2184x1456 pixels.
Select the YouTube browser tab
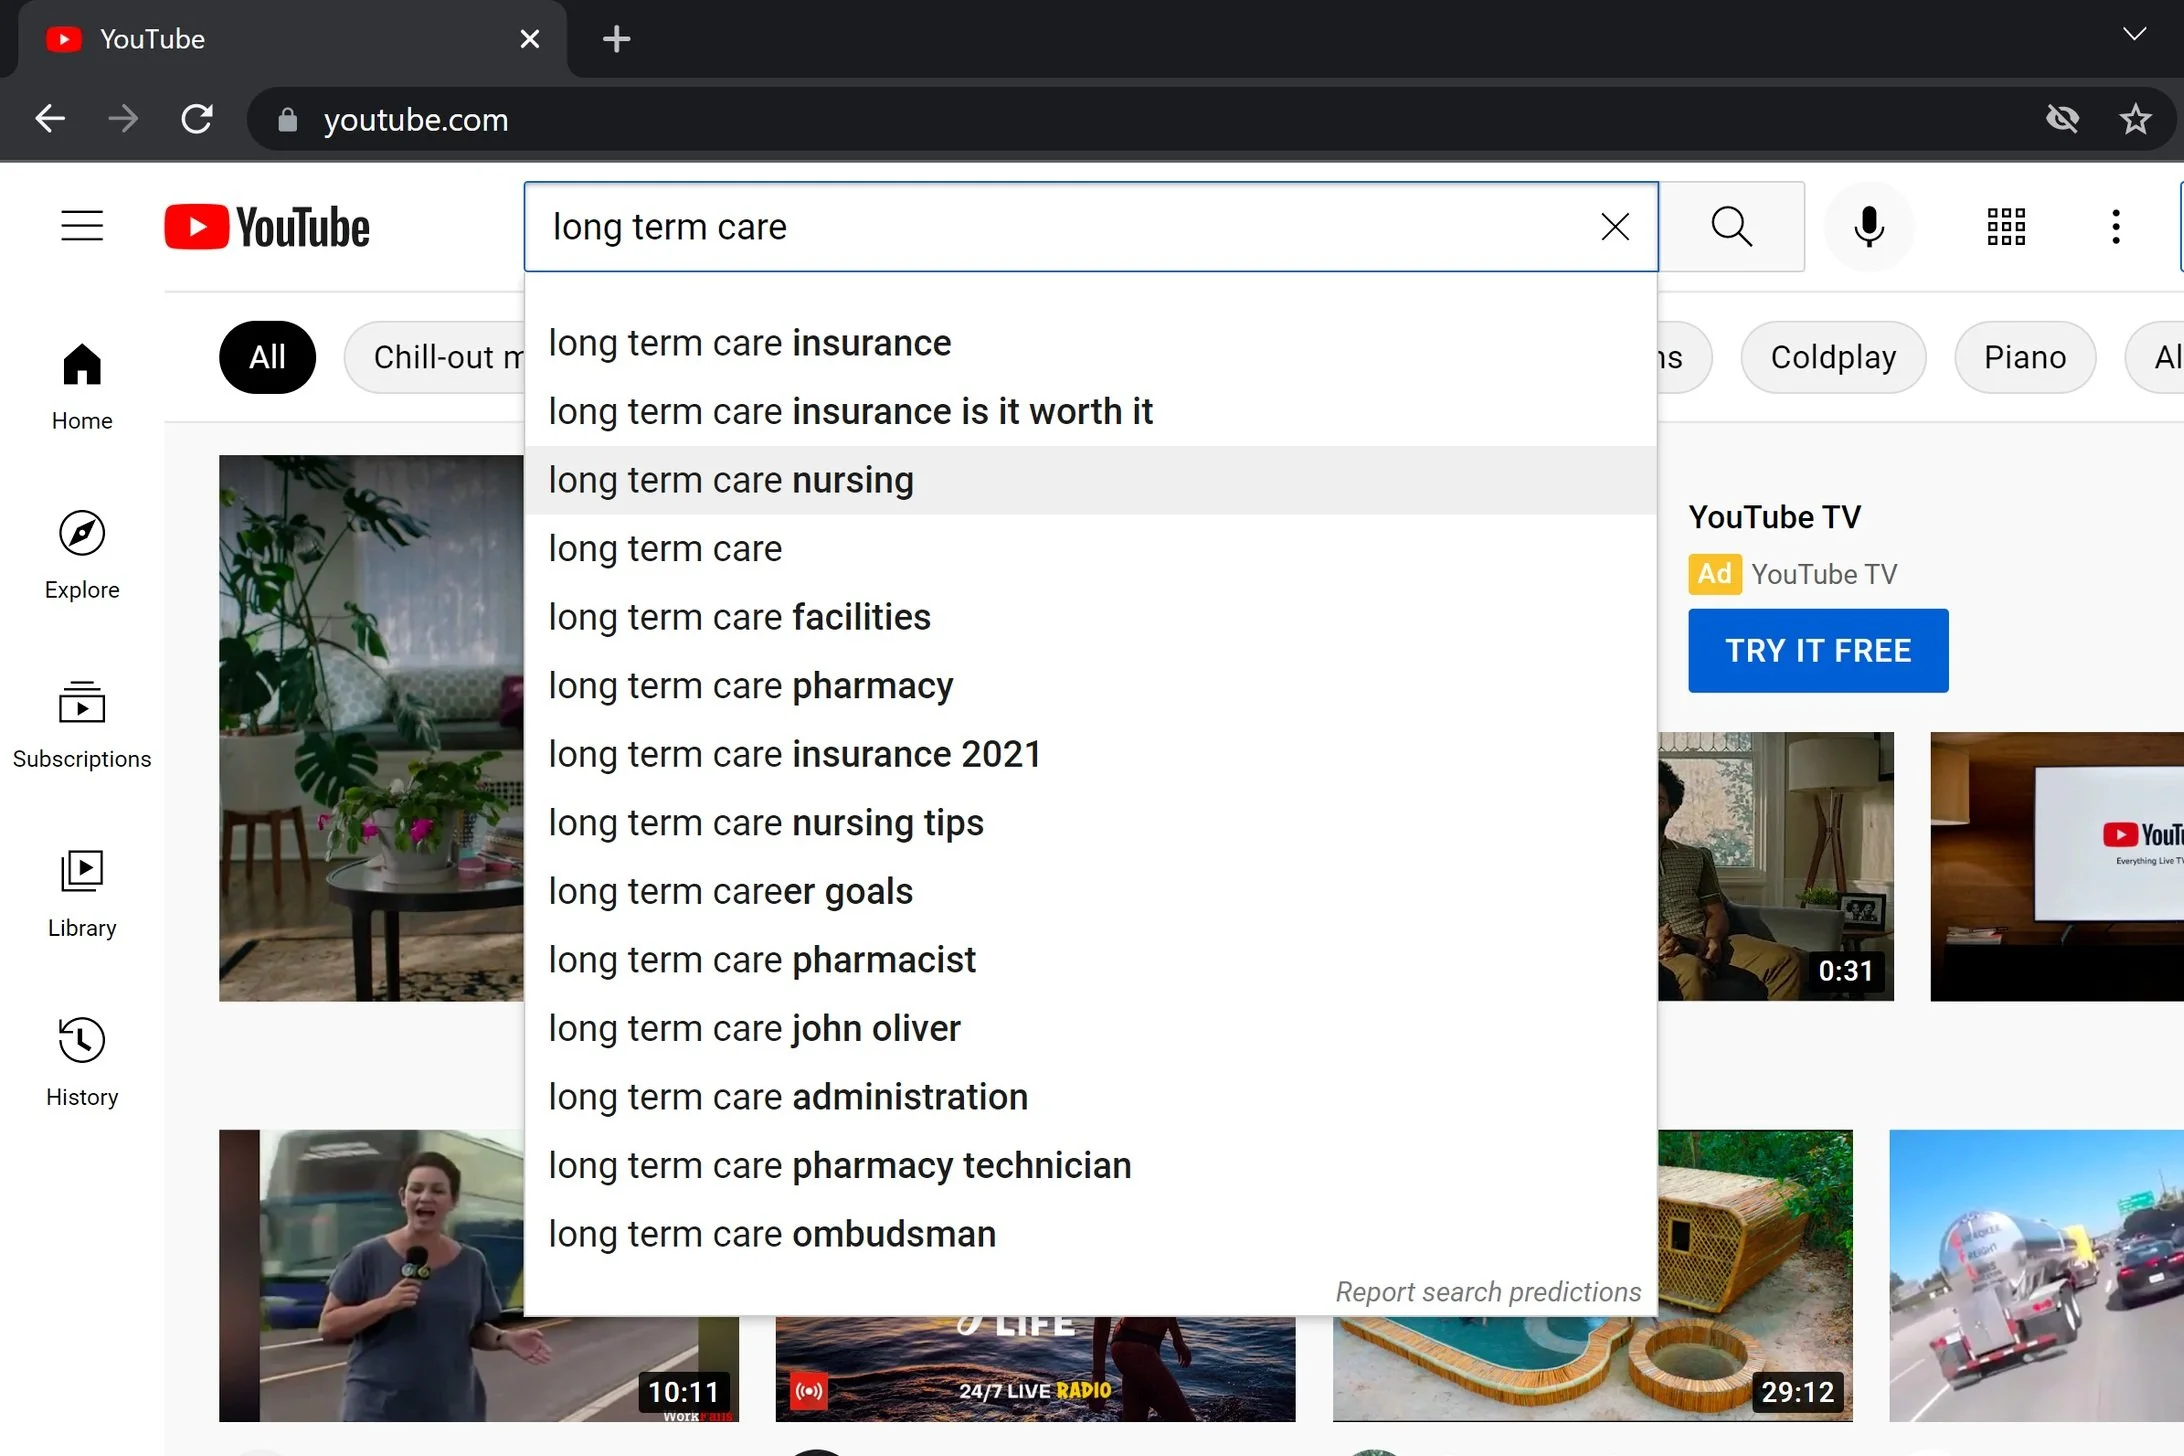[x=292, y=39]
